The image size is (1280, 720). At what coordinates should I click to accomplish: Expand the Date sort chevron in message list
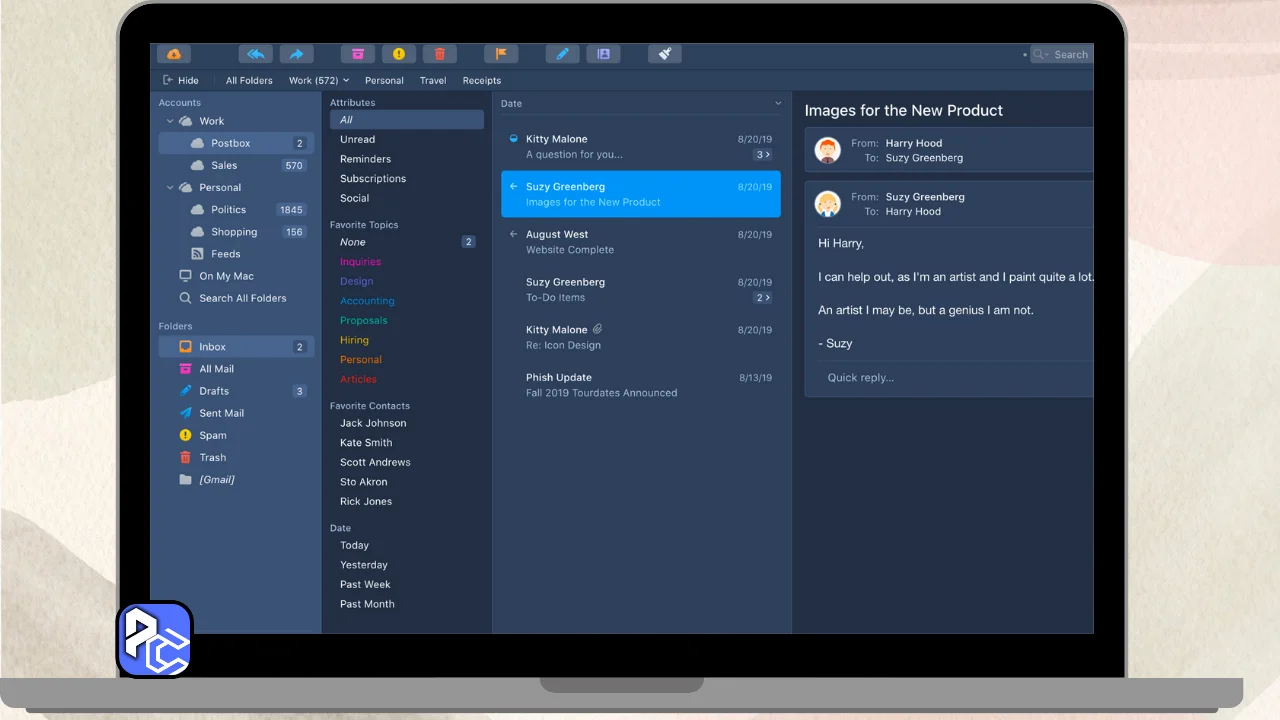(778, 103)
